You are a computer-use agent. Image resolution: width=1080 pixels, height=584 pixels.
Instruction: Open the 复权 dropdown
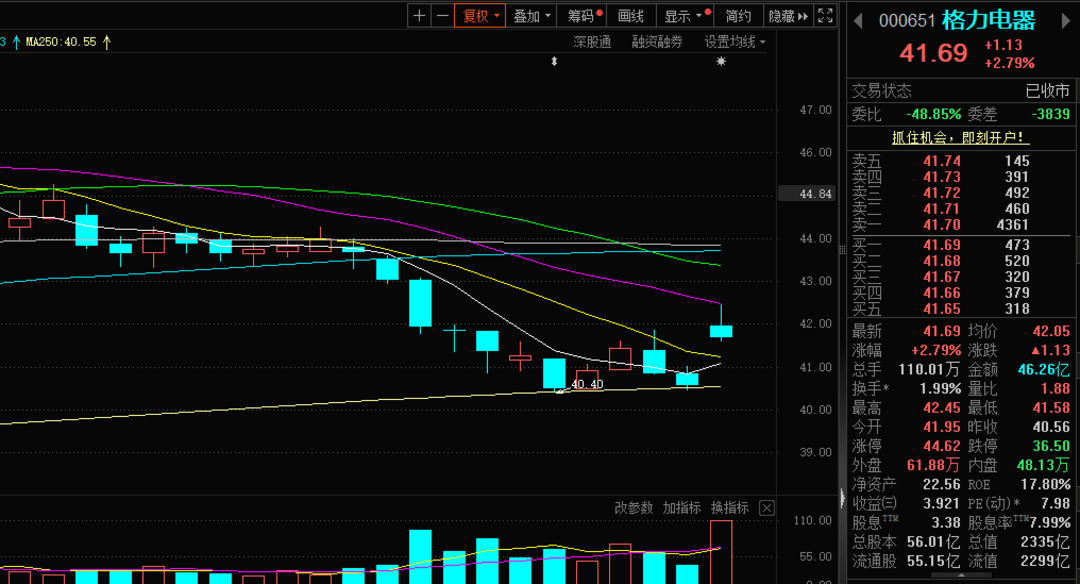point(480,16)
